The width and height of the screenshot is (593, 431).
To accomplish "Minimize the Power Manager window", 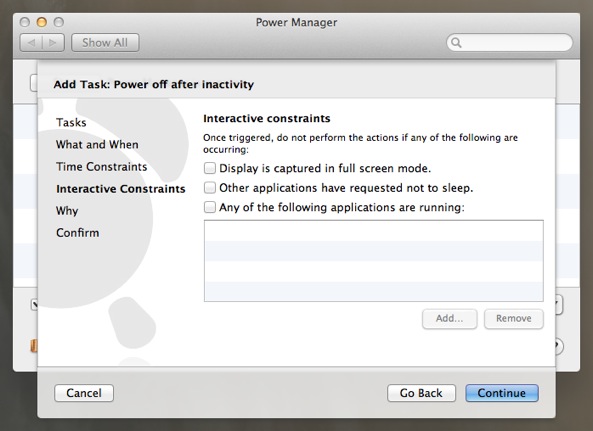I will pos(42,22).
